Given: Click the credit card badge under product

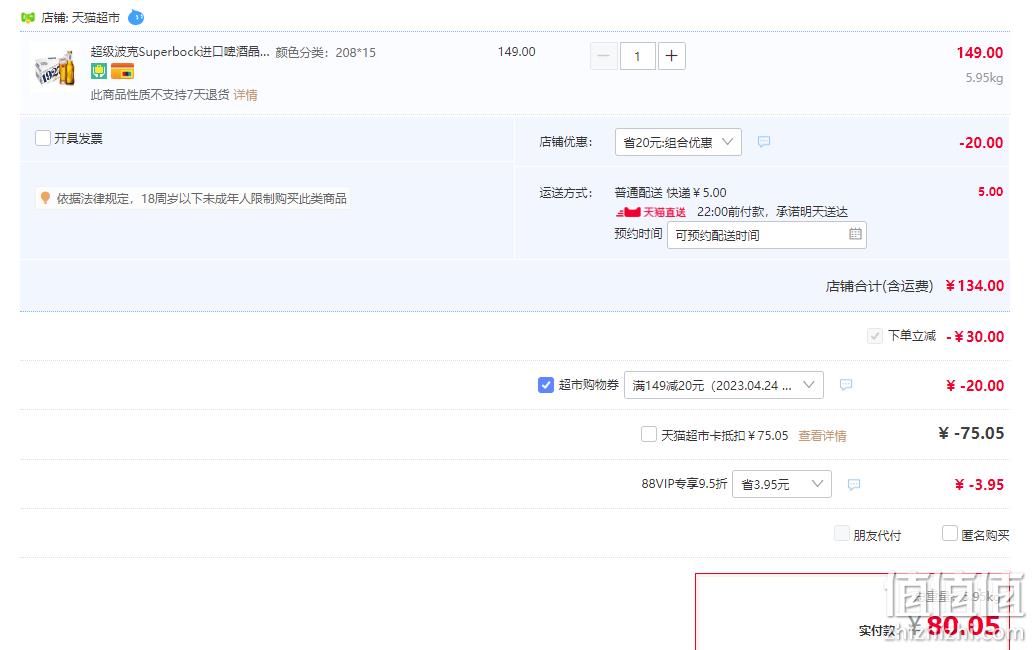Looking at the screenshot, I should pos(123,71).
